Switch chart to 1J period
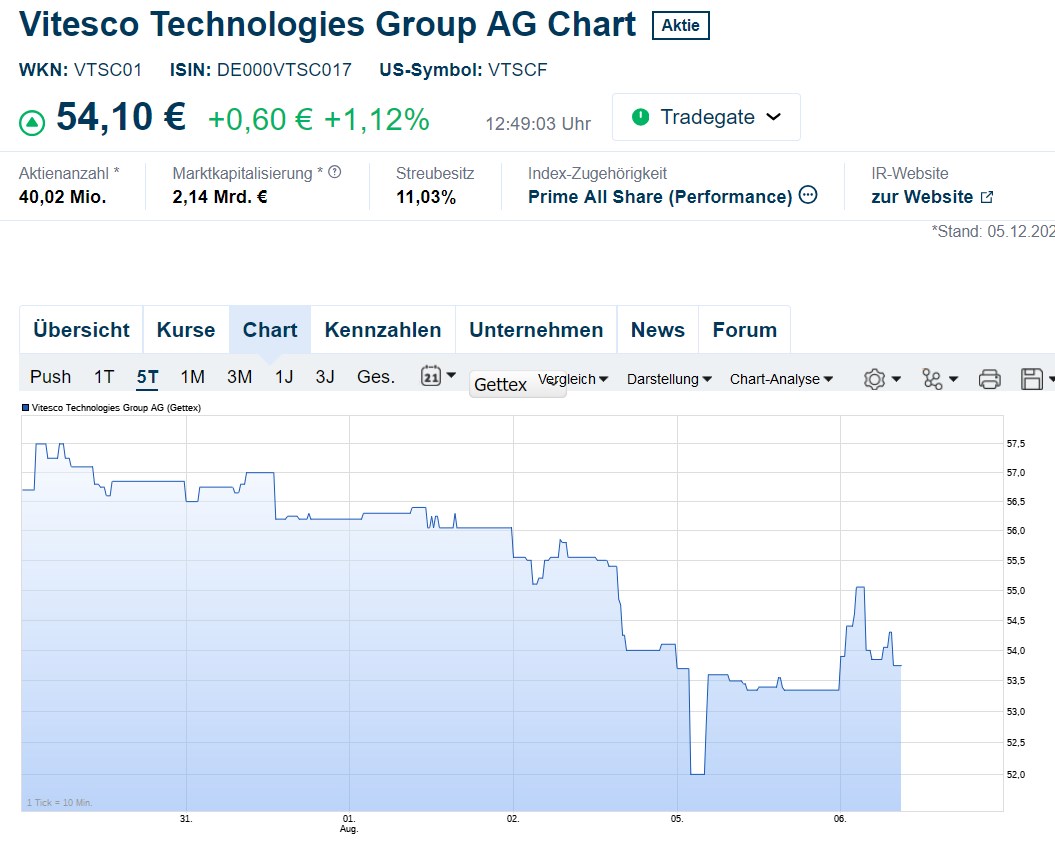Screen dimensions: 1055x843 click(x=285, y=377)
